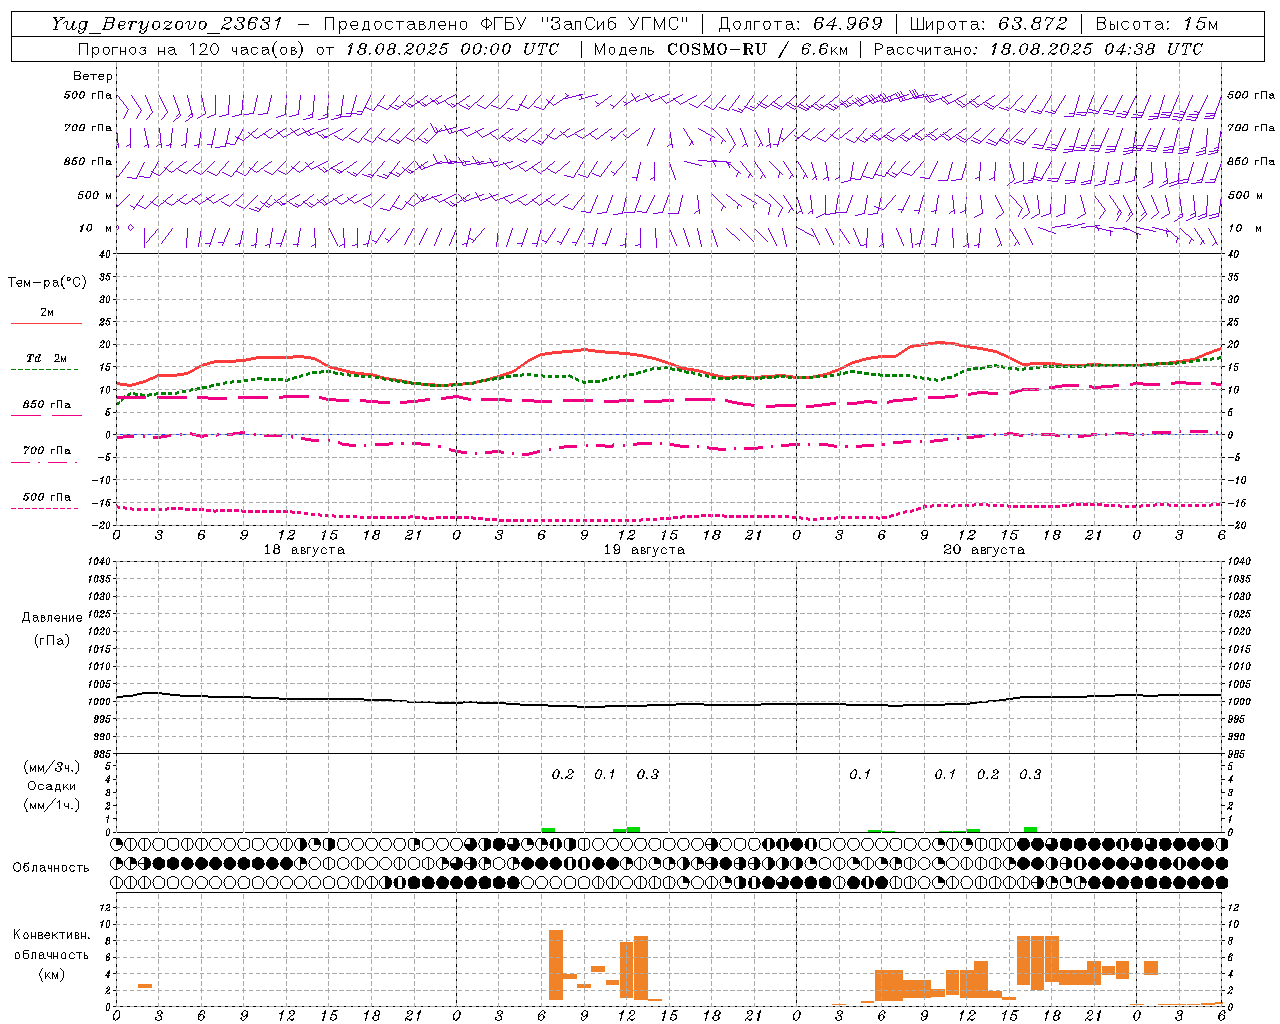Select the Широта: 63.872 header field
This screenshot has height=1024, width=1280.
(x=989, y=24)
